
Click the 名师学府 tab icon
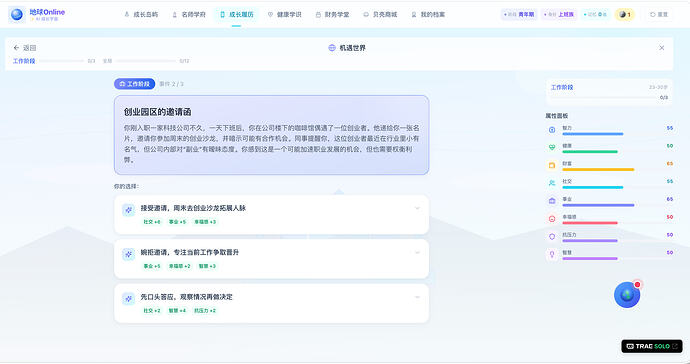174,15
